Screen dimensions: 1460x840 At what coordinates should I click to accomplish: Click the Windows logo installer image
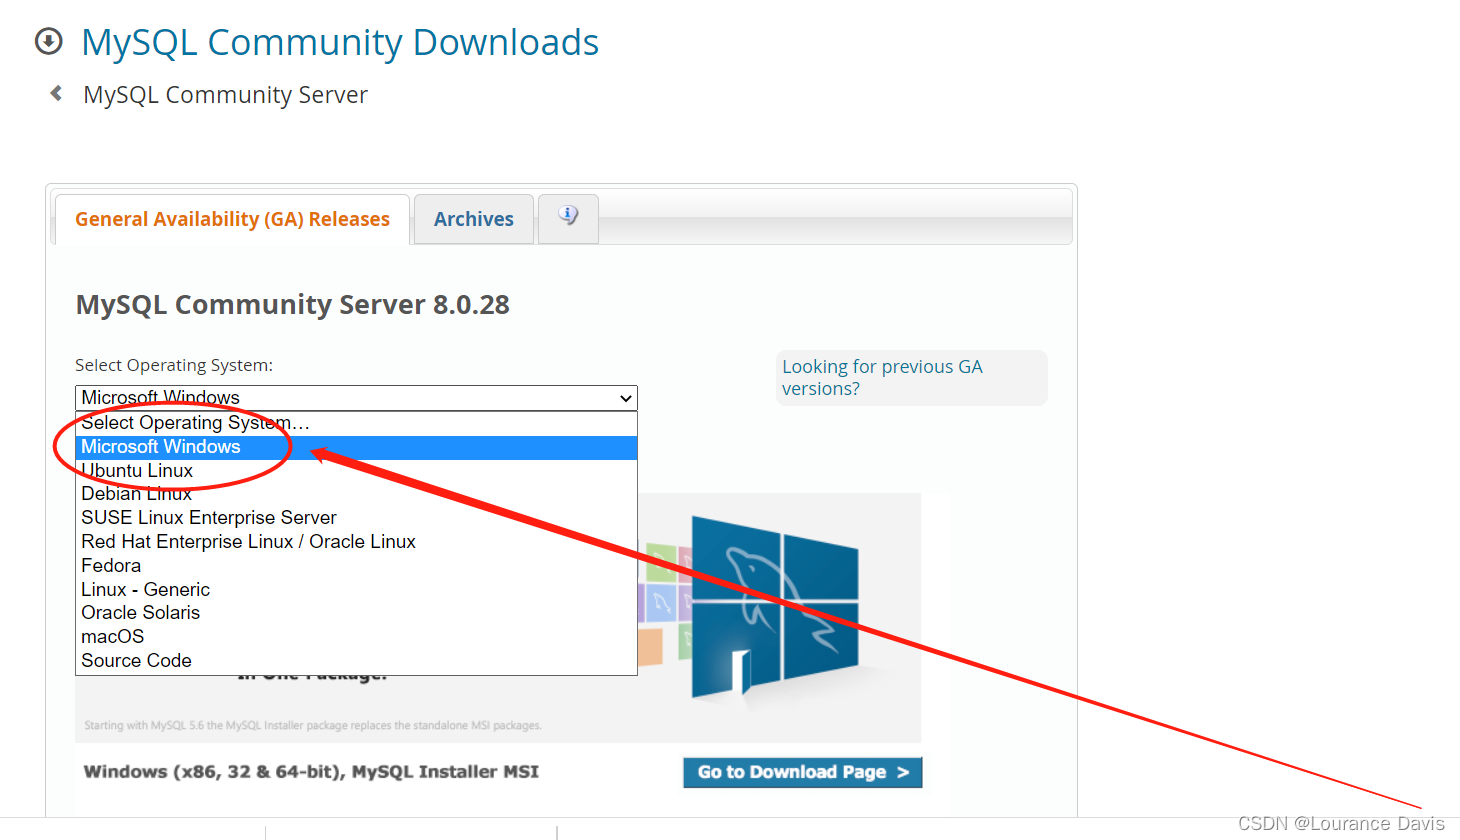(x=775, y=608)
